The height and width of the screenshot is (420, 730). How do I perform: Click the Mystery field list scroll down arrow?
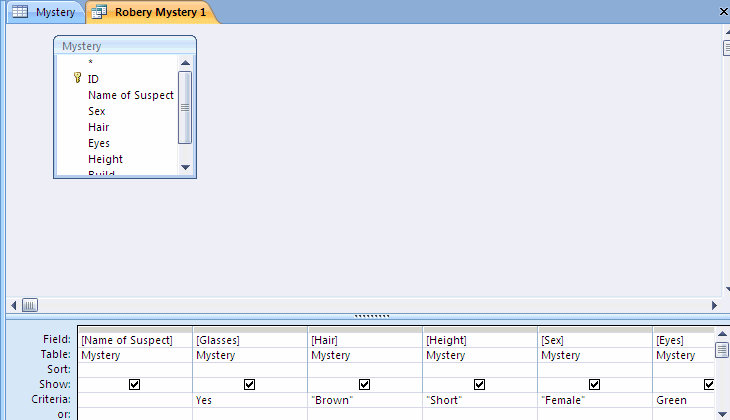click(185, 166)
